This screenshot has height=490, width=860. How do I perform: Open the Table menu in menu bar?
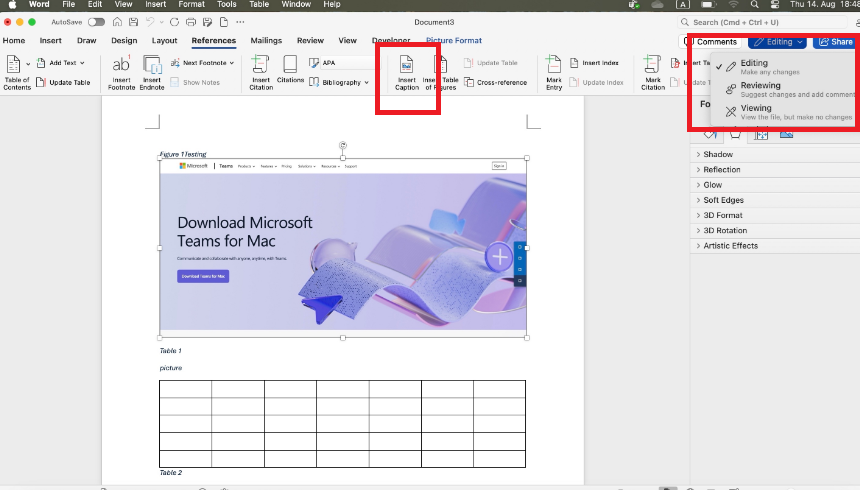pyautogui.click(x=259, y=4)
